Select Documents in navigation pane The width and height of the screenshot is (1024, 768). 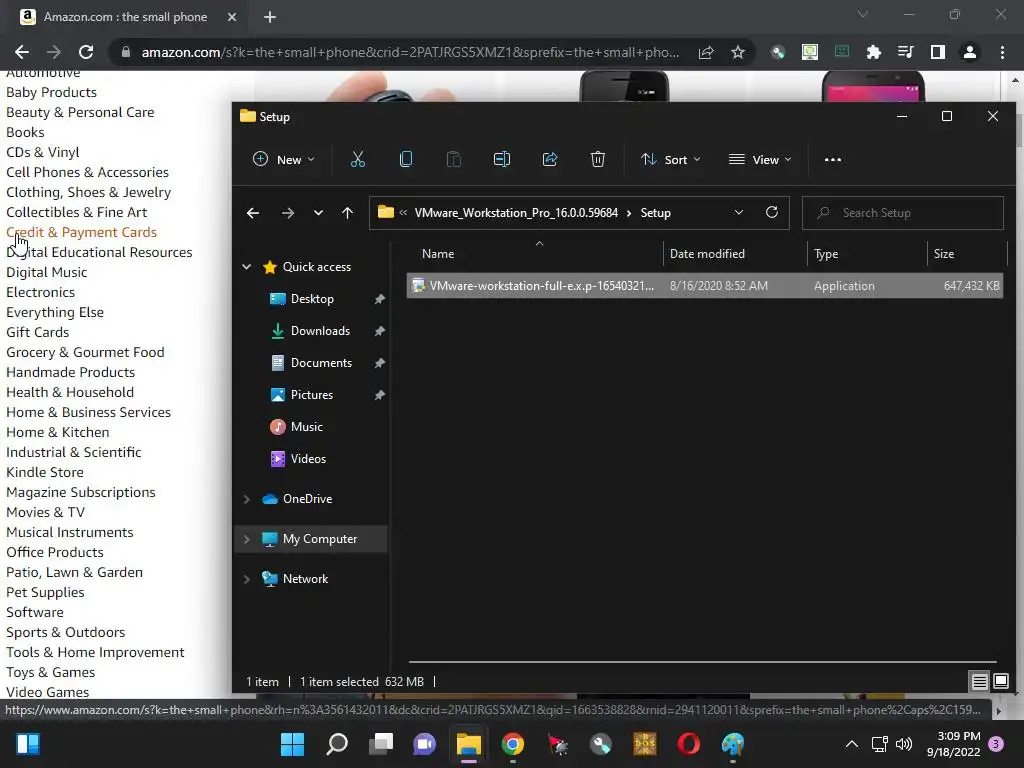click(x=321, y=362)
